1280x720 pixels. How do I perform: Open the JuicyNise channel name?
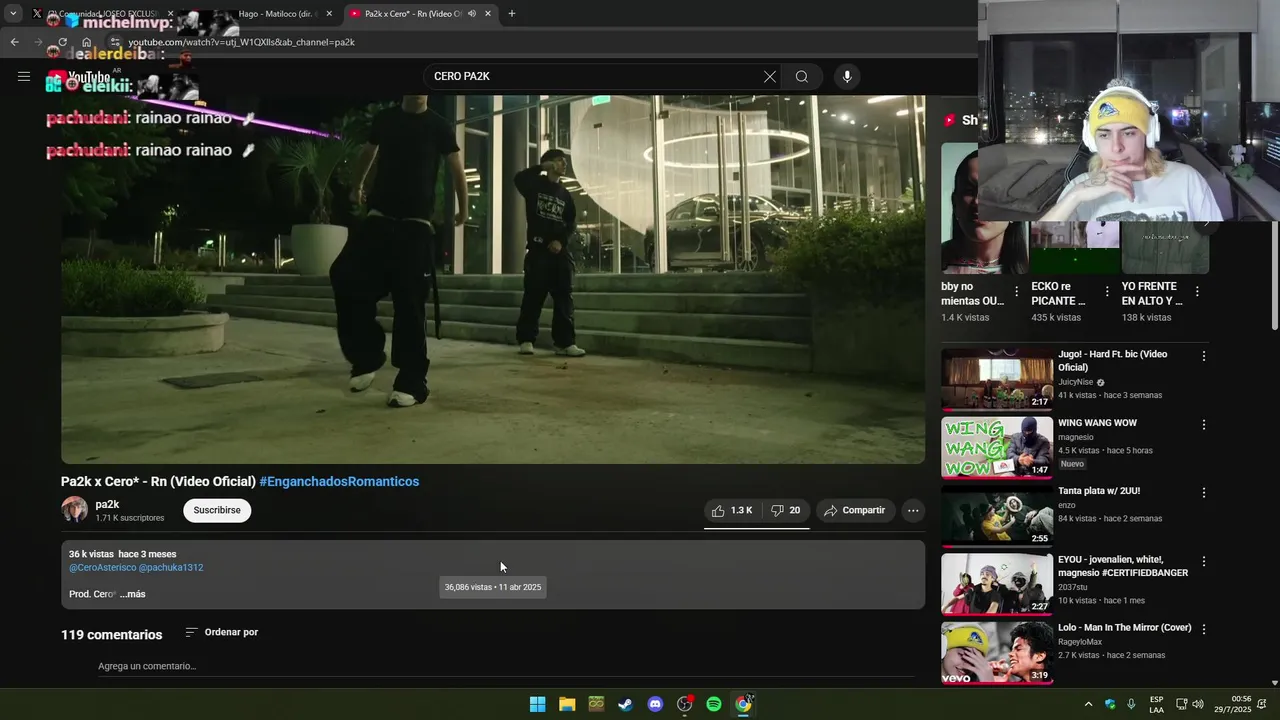coord(1076,382)
